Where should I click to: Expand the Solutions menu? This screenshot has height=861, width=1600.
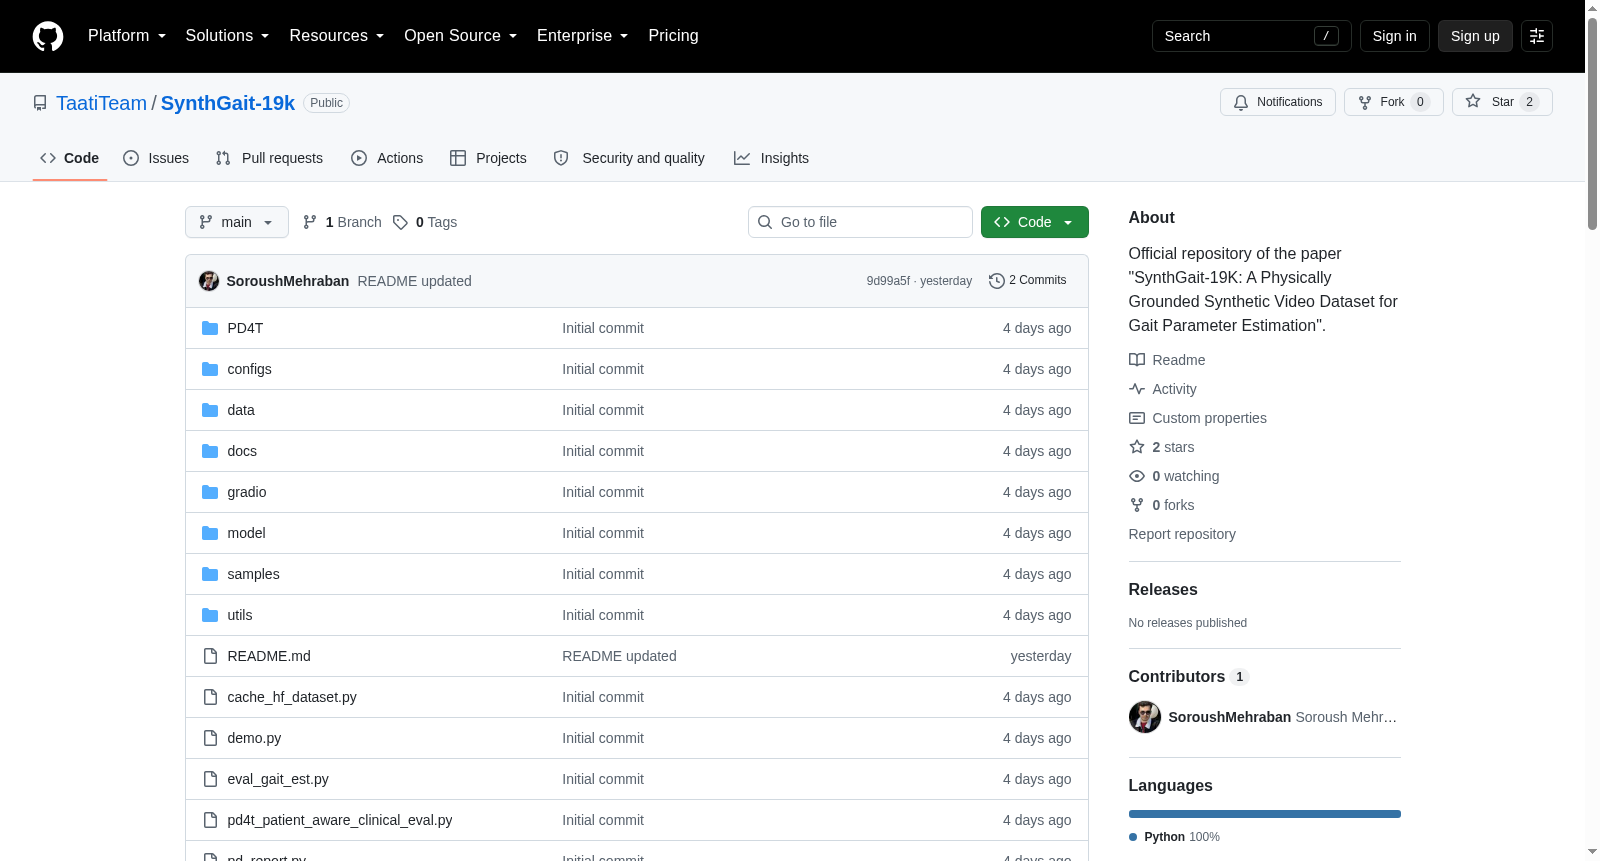tap(227, 36)
